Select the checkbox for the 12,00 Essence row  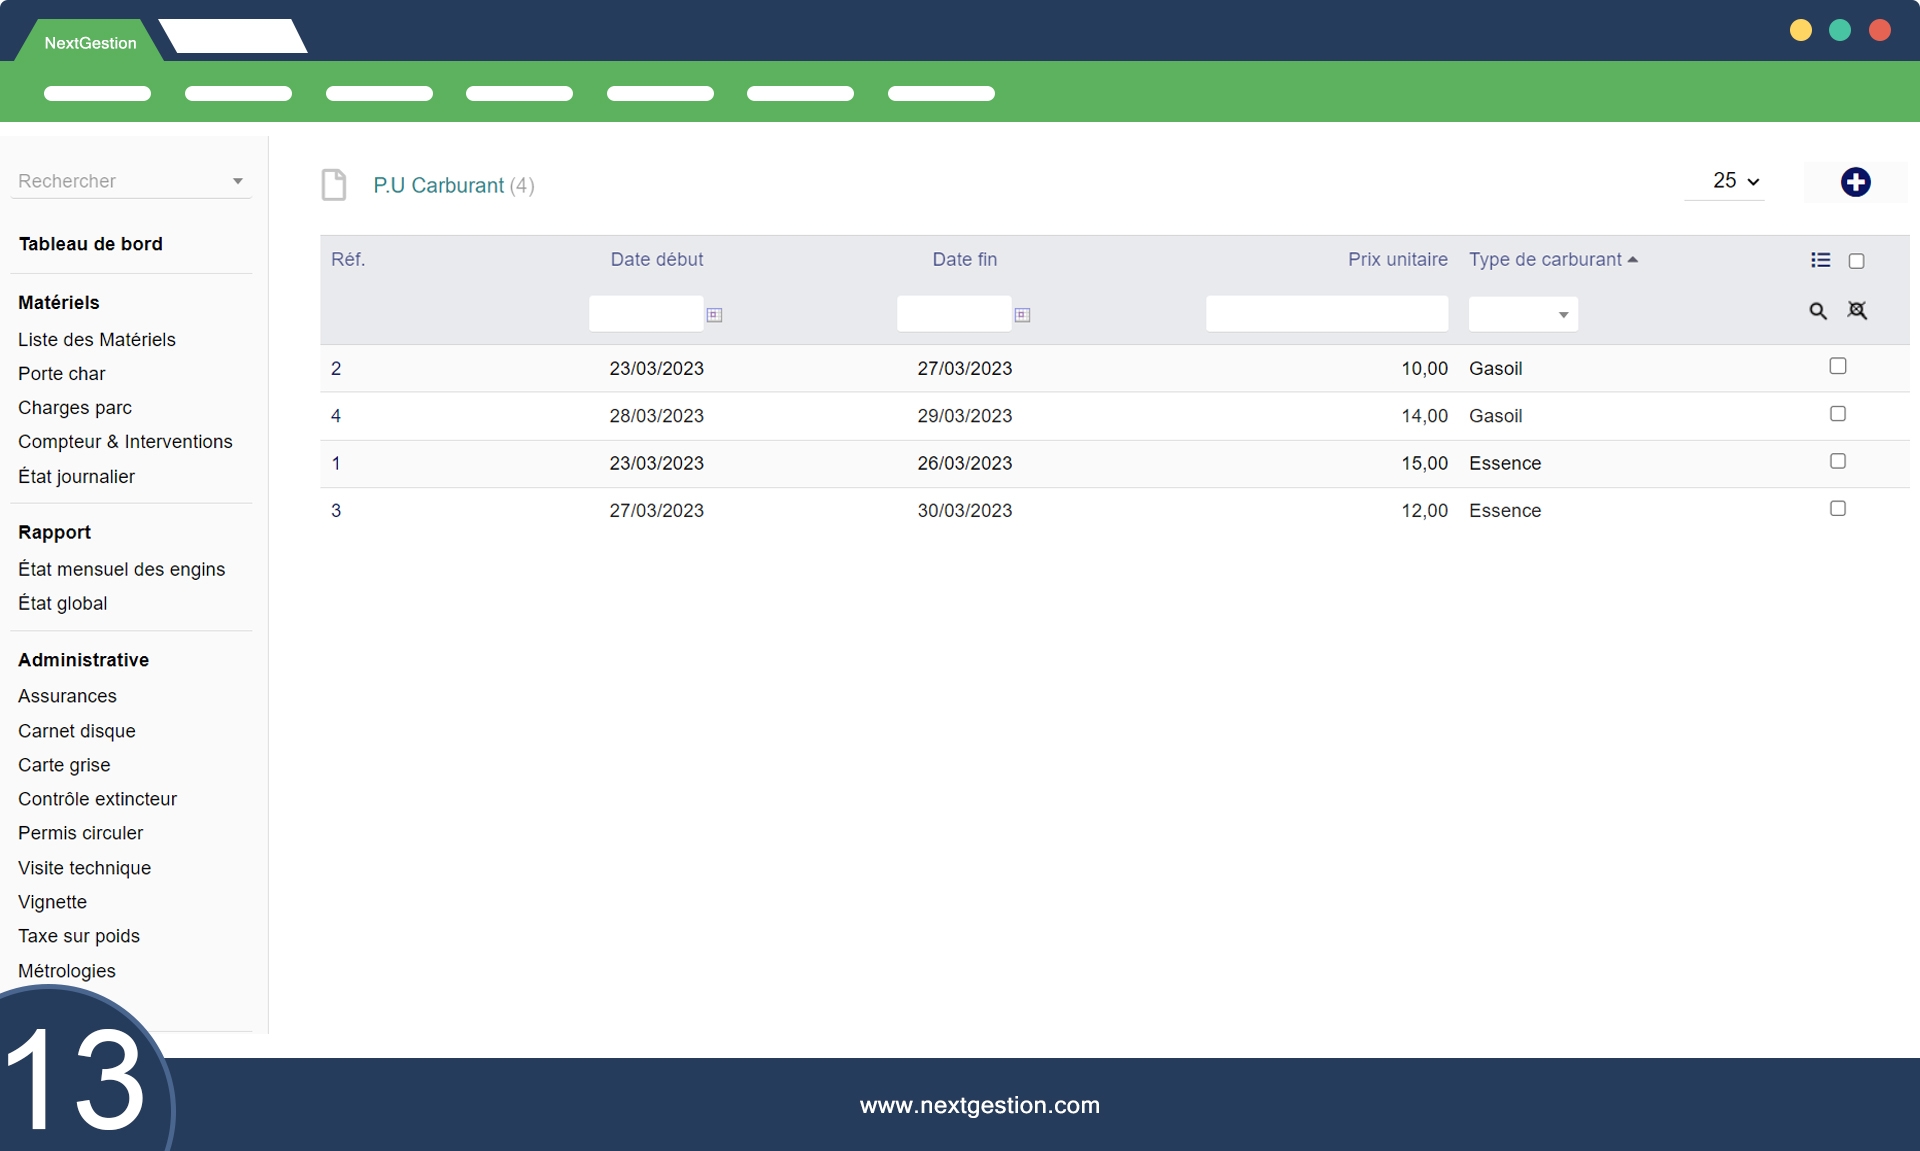click(x=1837, y=509)
